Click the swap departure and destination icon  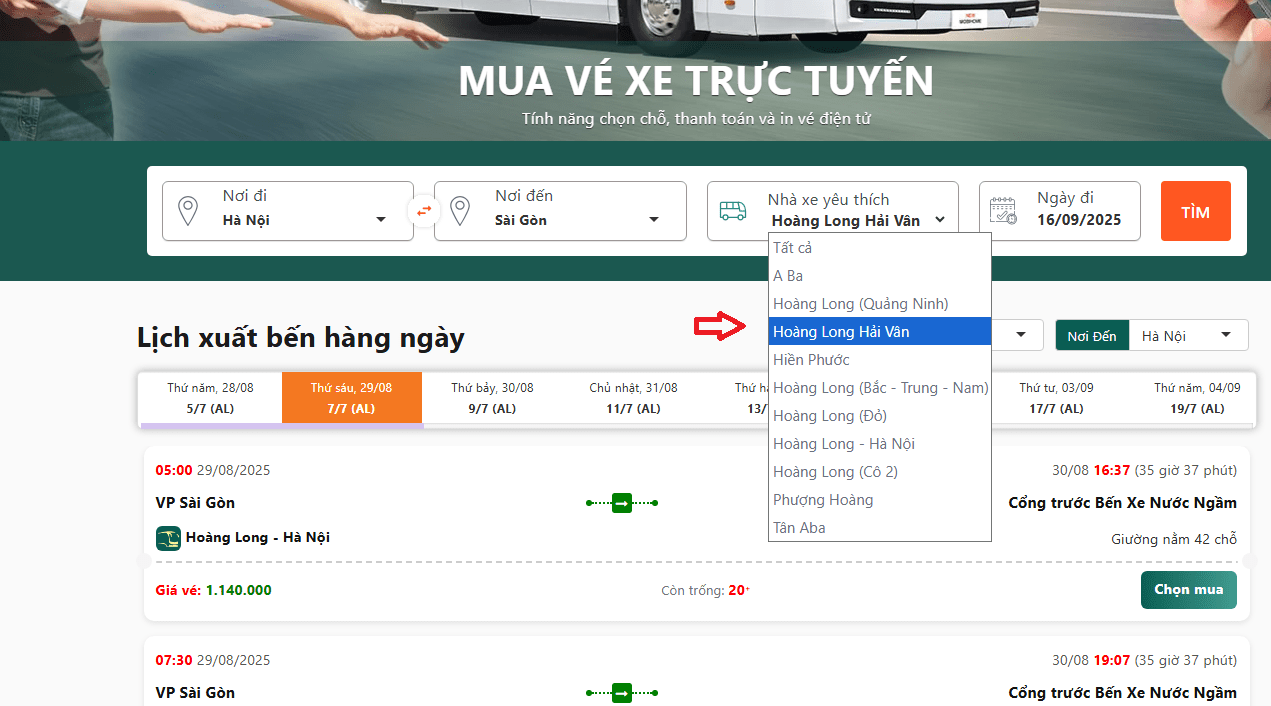click(x=424, y=211)
